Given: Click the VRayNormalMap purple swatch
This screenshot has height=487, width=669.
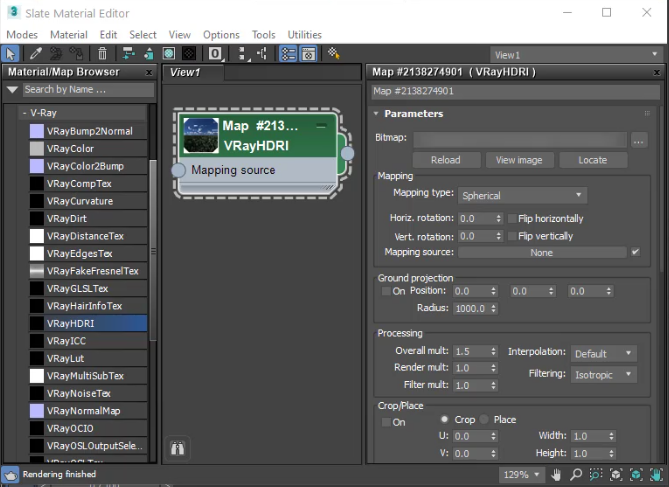Looking at the screenshot, I should click(37, 411).
